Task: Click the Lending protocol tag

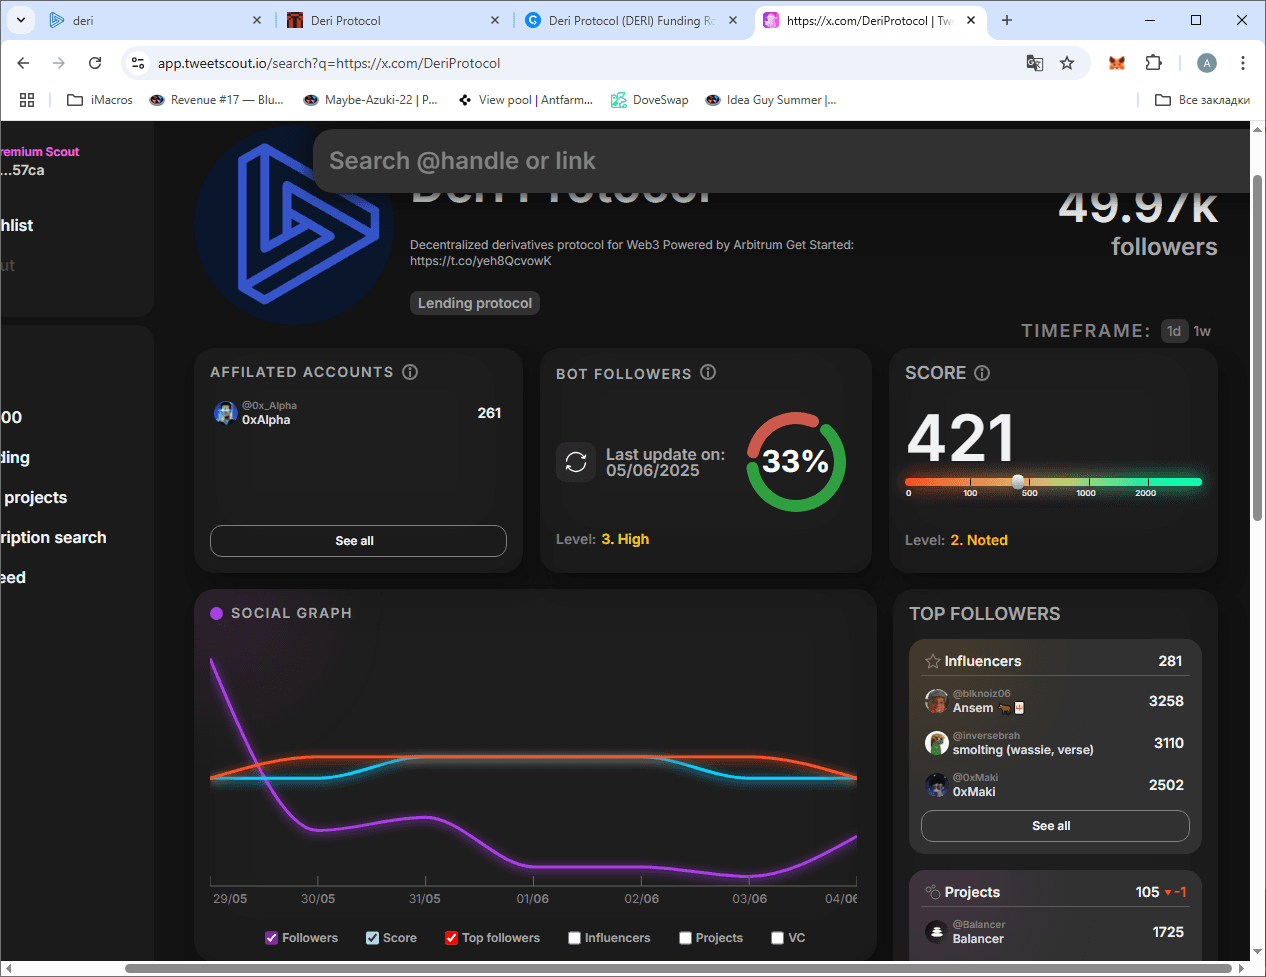Action: (475, 303)
